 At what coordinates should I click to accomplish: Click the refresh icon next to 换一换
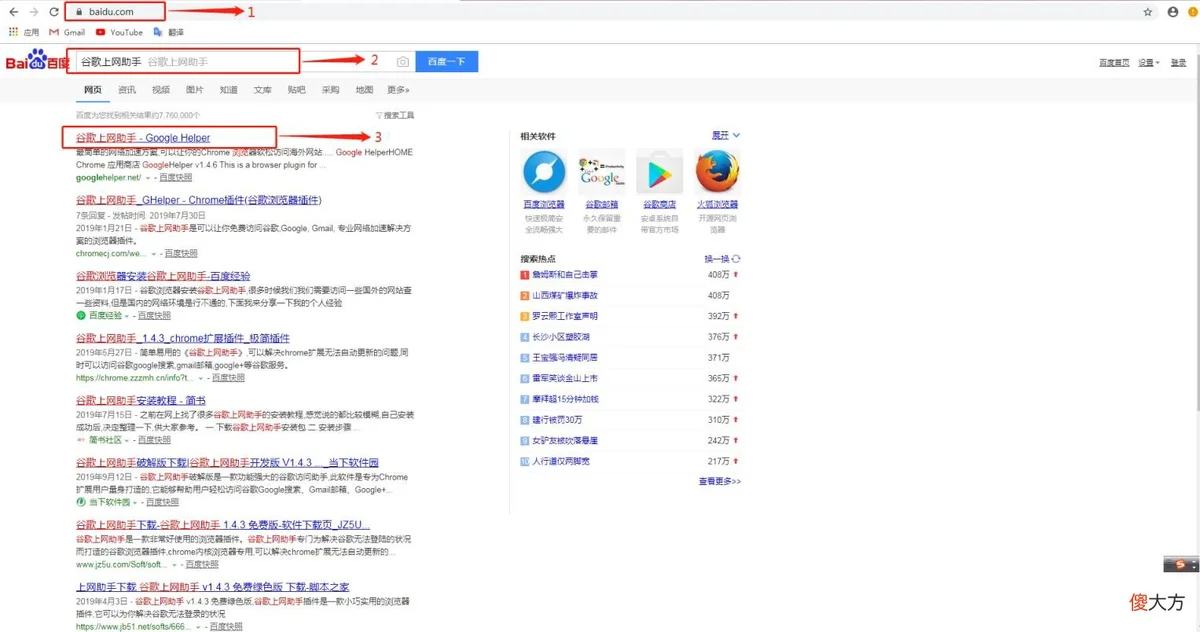(736, 259)
